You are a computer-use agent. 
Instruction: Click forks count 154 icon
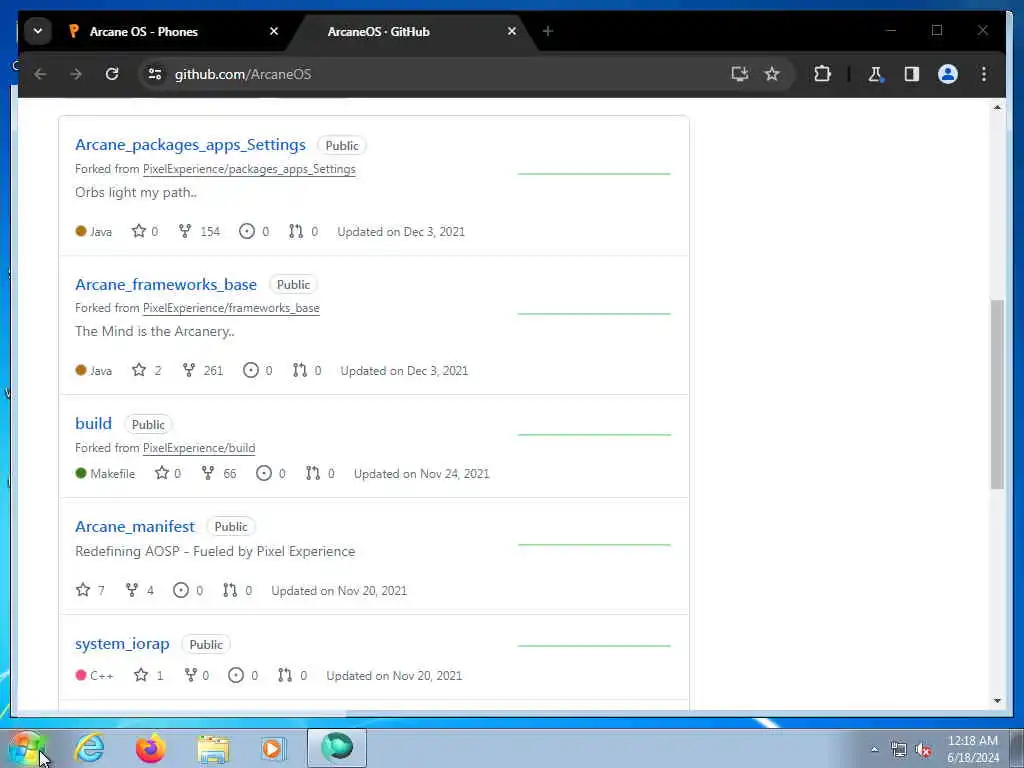(185, 231)
